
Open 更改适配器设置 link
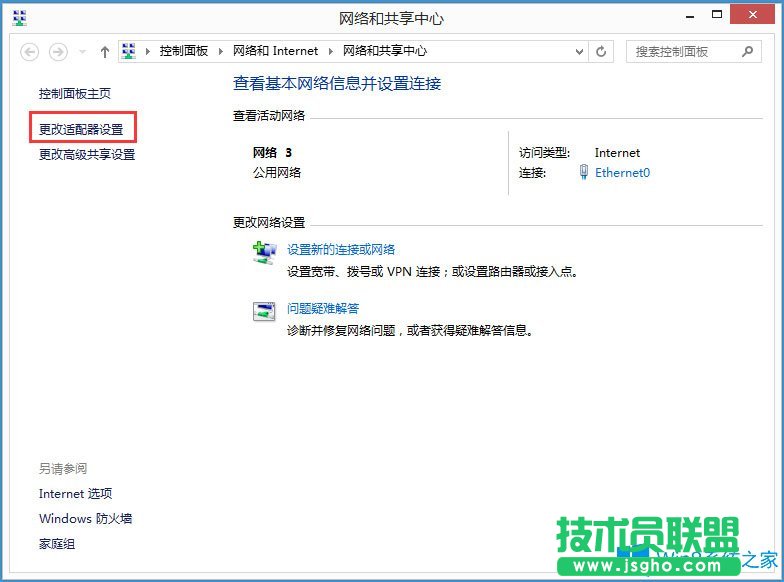pyautogui.click(x=82, y=130)
